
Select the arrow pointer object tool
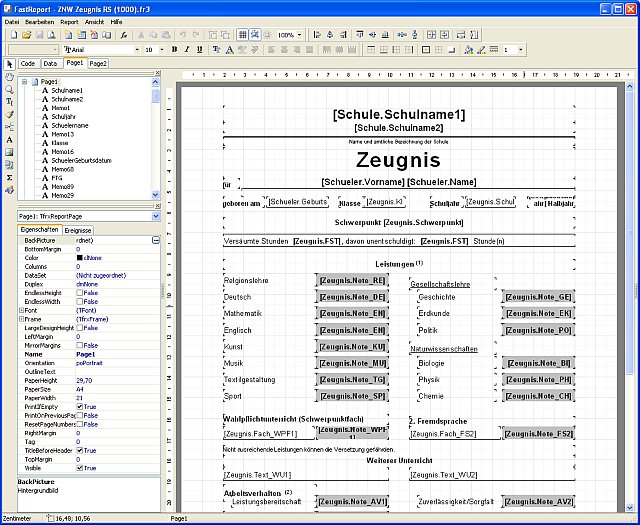(9, 64)
